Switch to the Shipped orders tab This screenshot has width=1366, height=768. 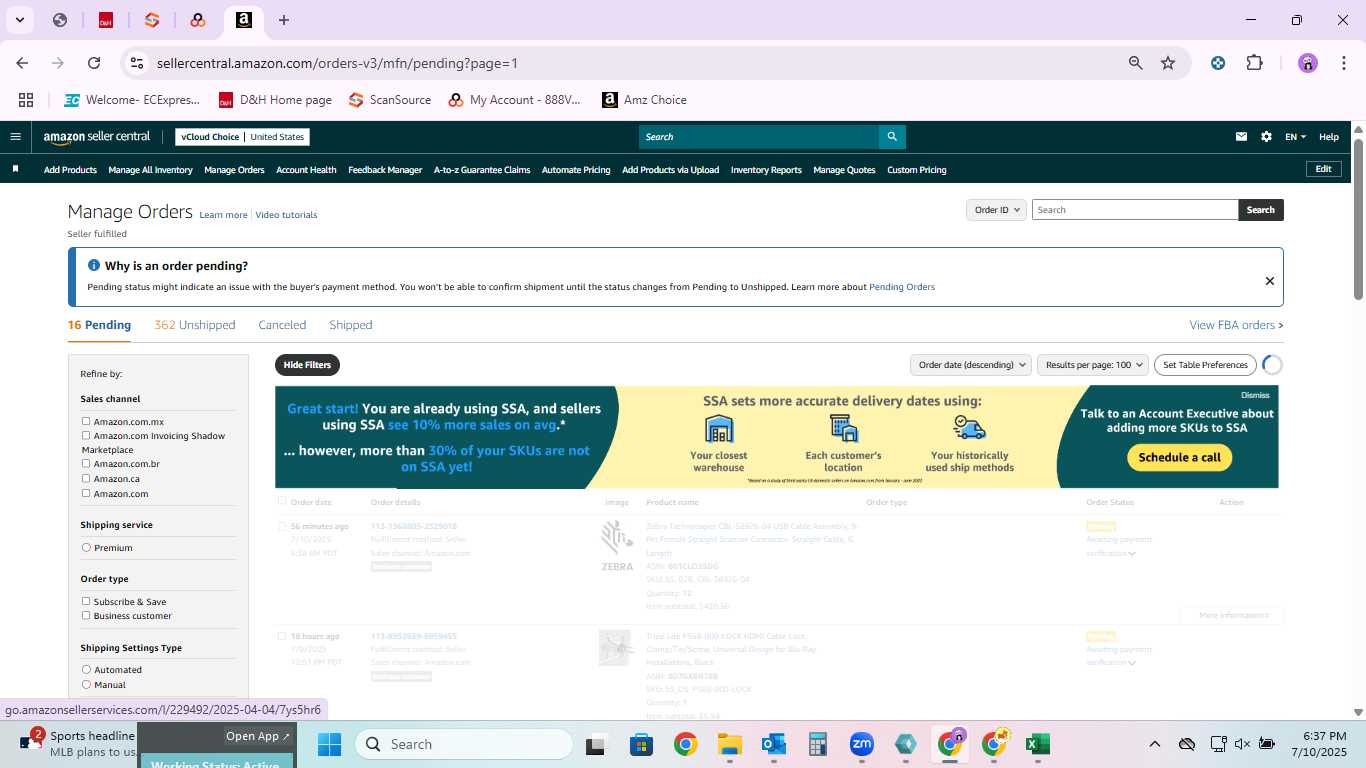351,325
